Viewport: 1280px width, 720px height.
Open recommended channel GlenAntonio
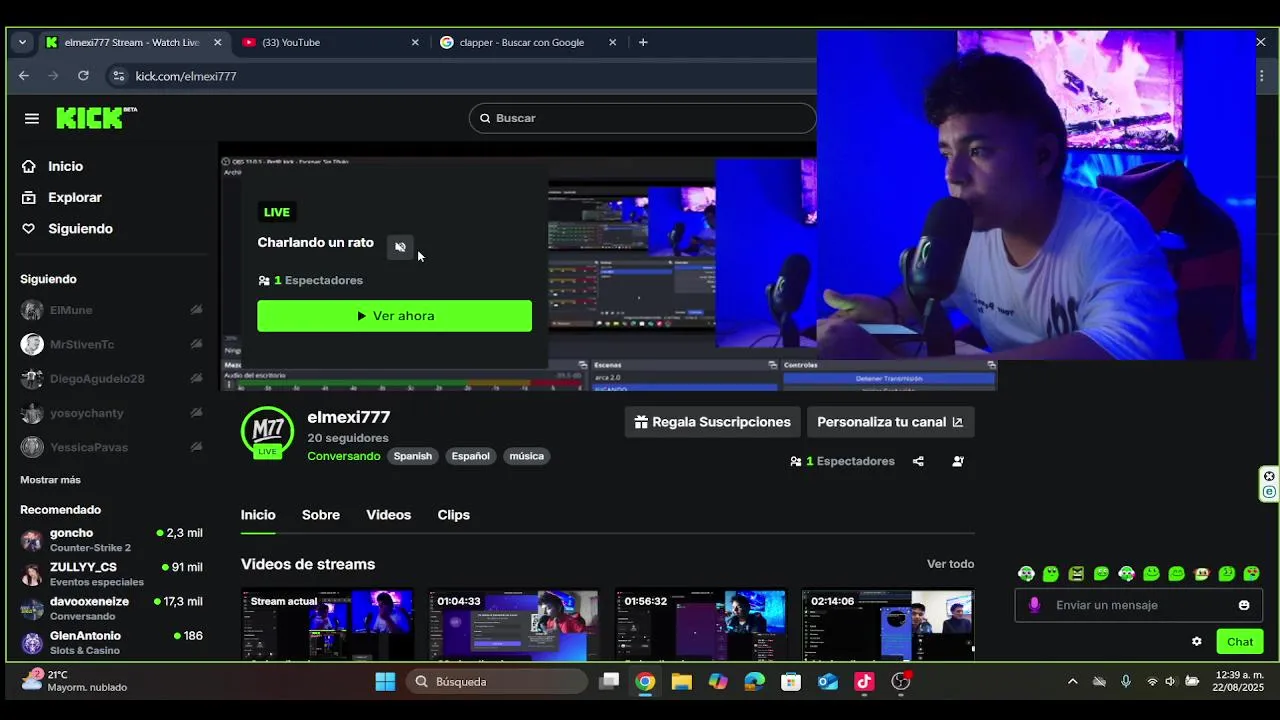111,643
